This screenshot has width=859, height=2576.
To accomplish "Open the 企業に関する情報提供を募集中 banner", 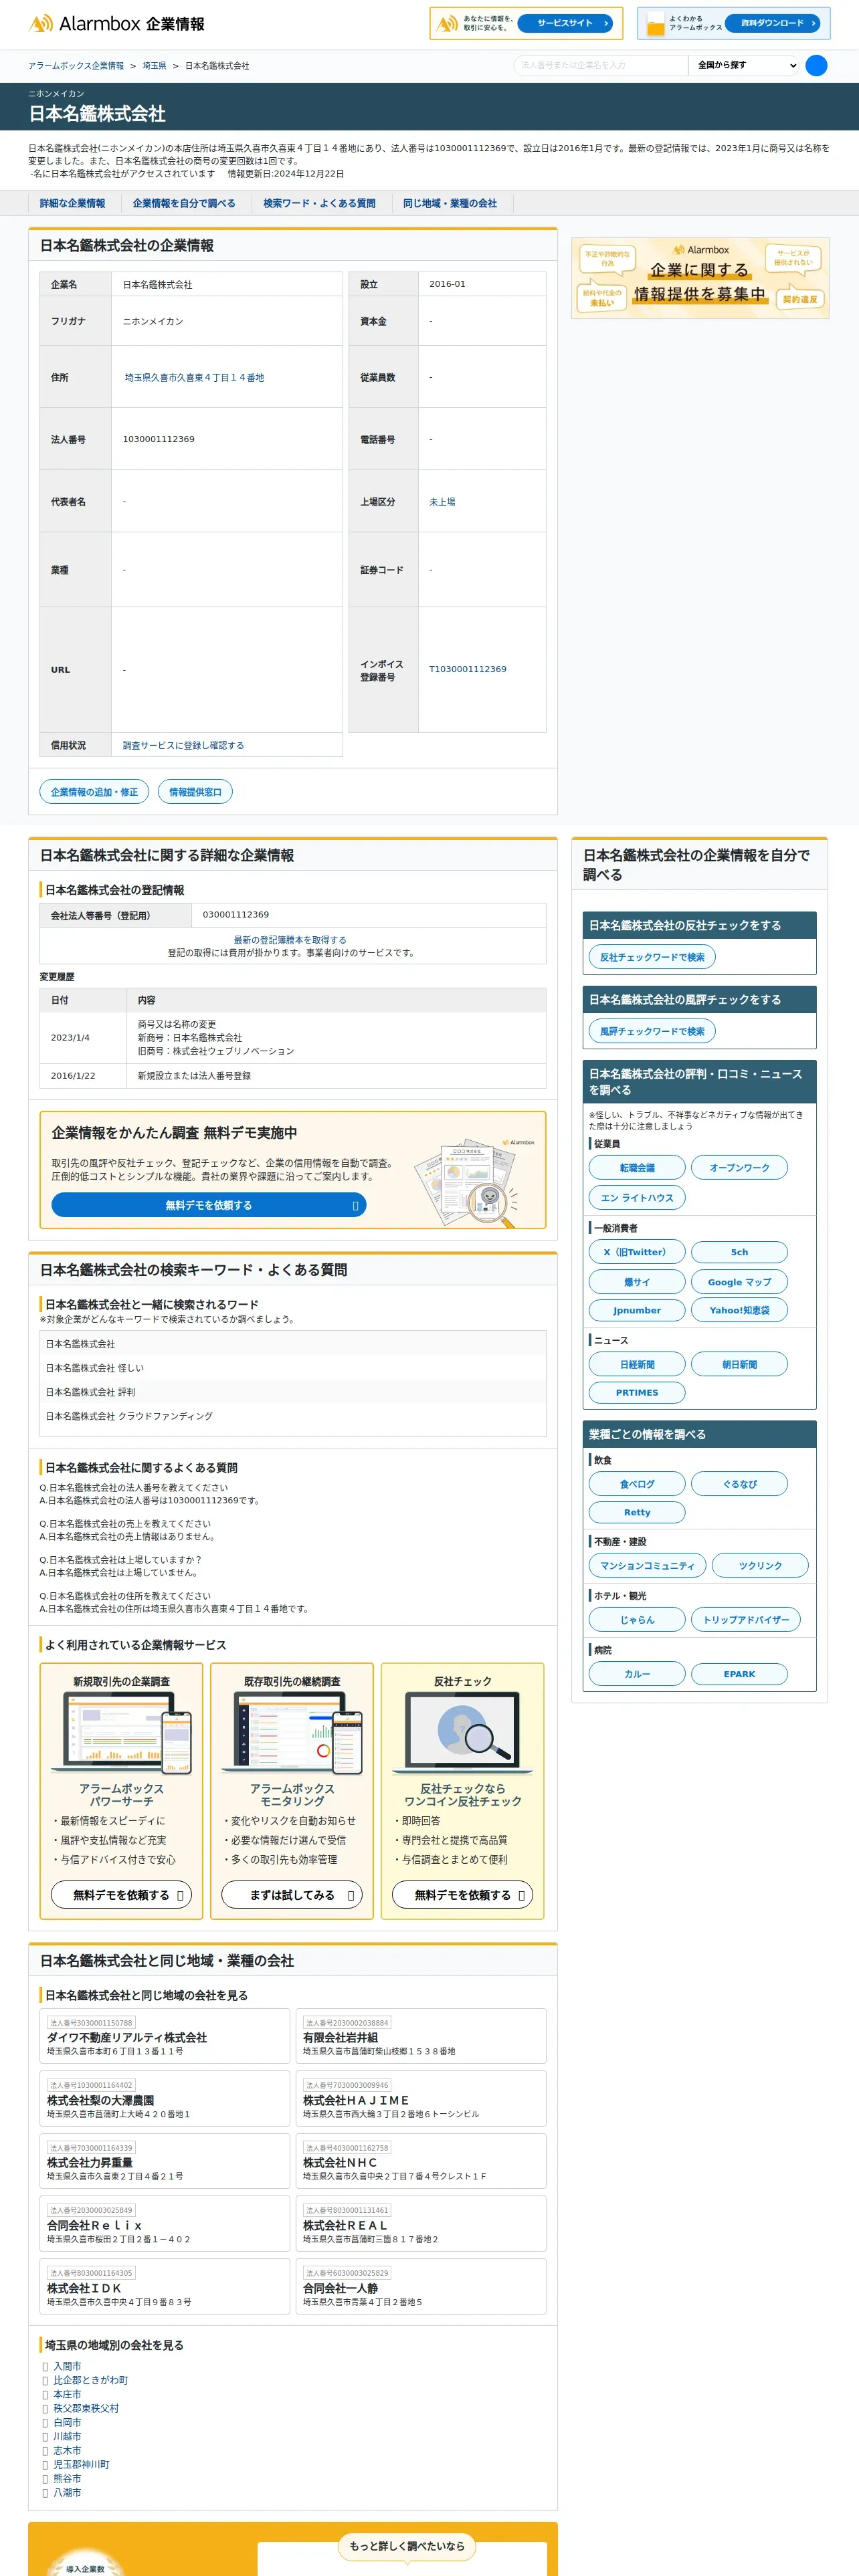I will coord(700,278).
